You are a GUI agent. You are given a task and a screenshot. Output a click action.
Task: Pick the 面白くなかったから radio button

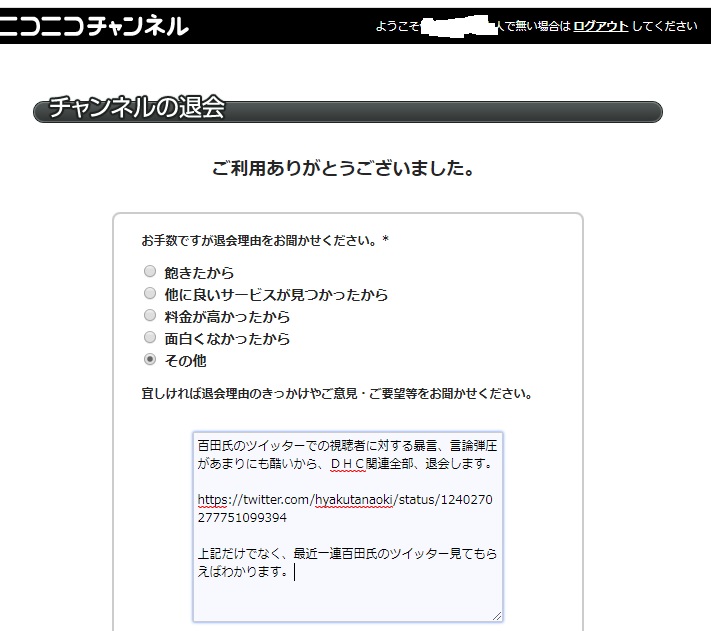(150, 337)
